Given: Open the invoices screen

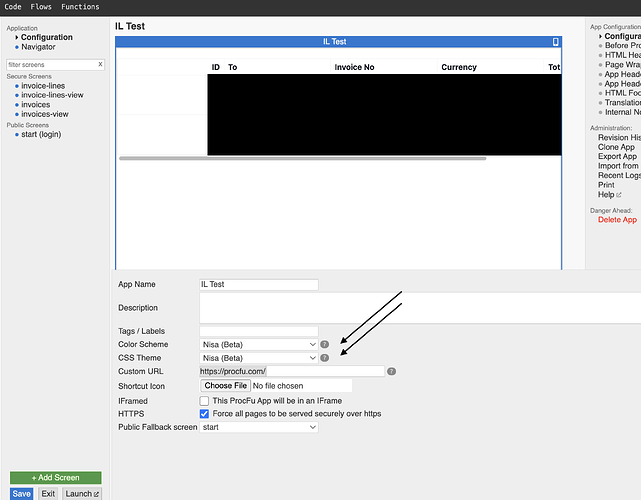Looking at the screenshot, I should (x=36, y=105).
